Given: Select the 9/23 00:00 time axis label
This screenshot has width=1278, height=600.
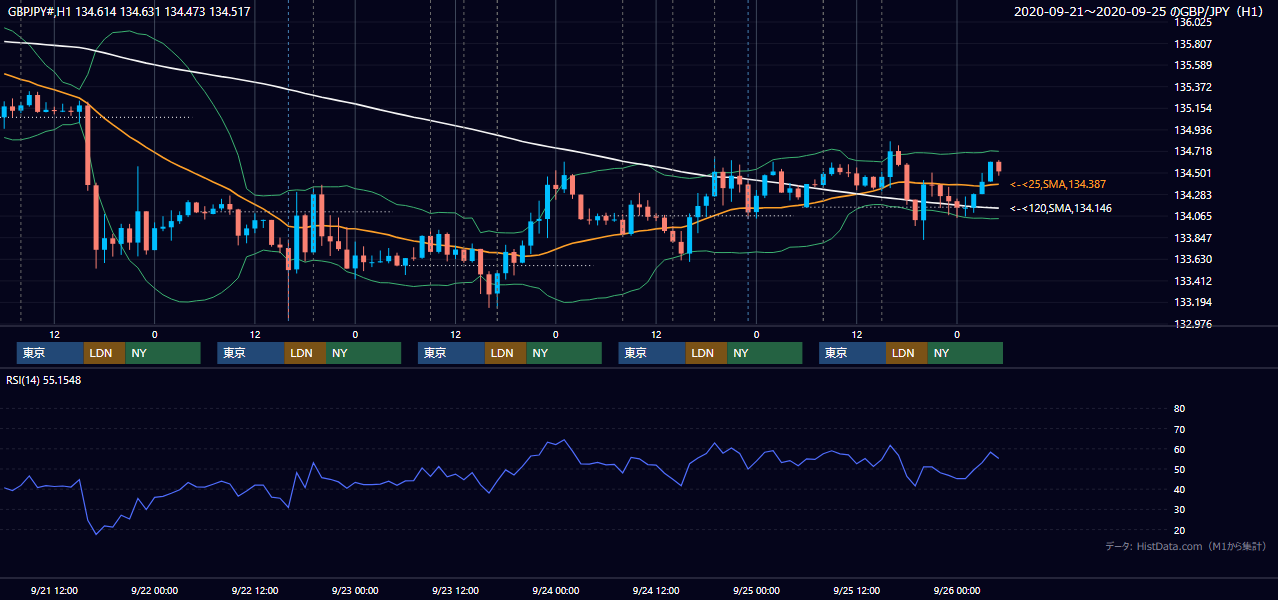Looking at the screenshot, I should (x=355, y=590).
